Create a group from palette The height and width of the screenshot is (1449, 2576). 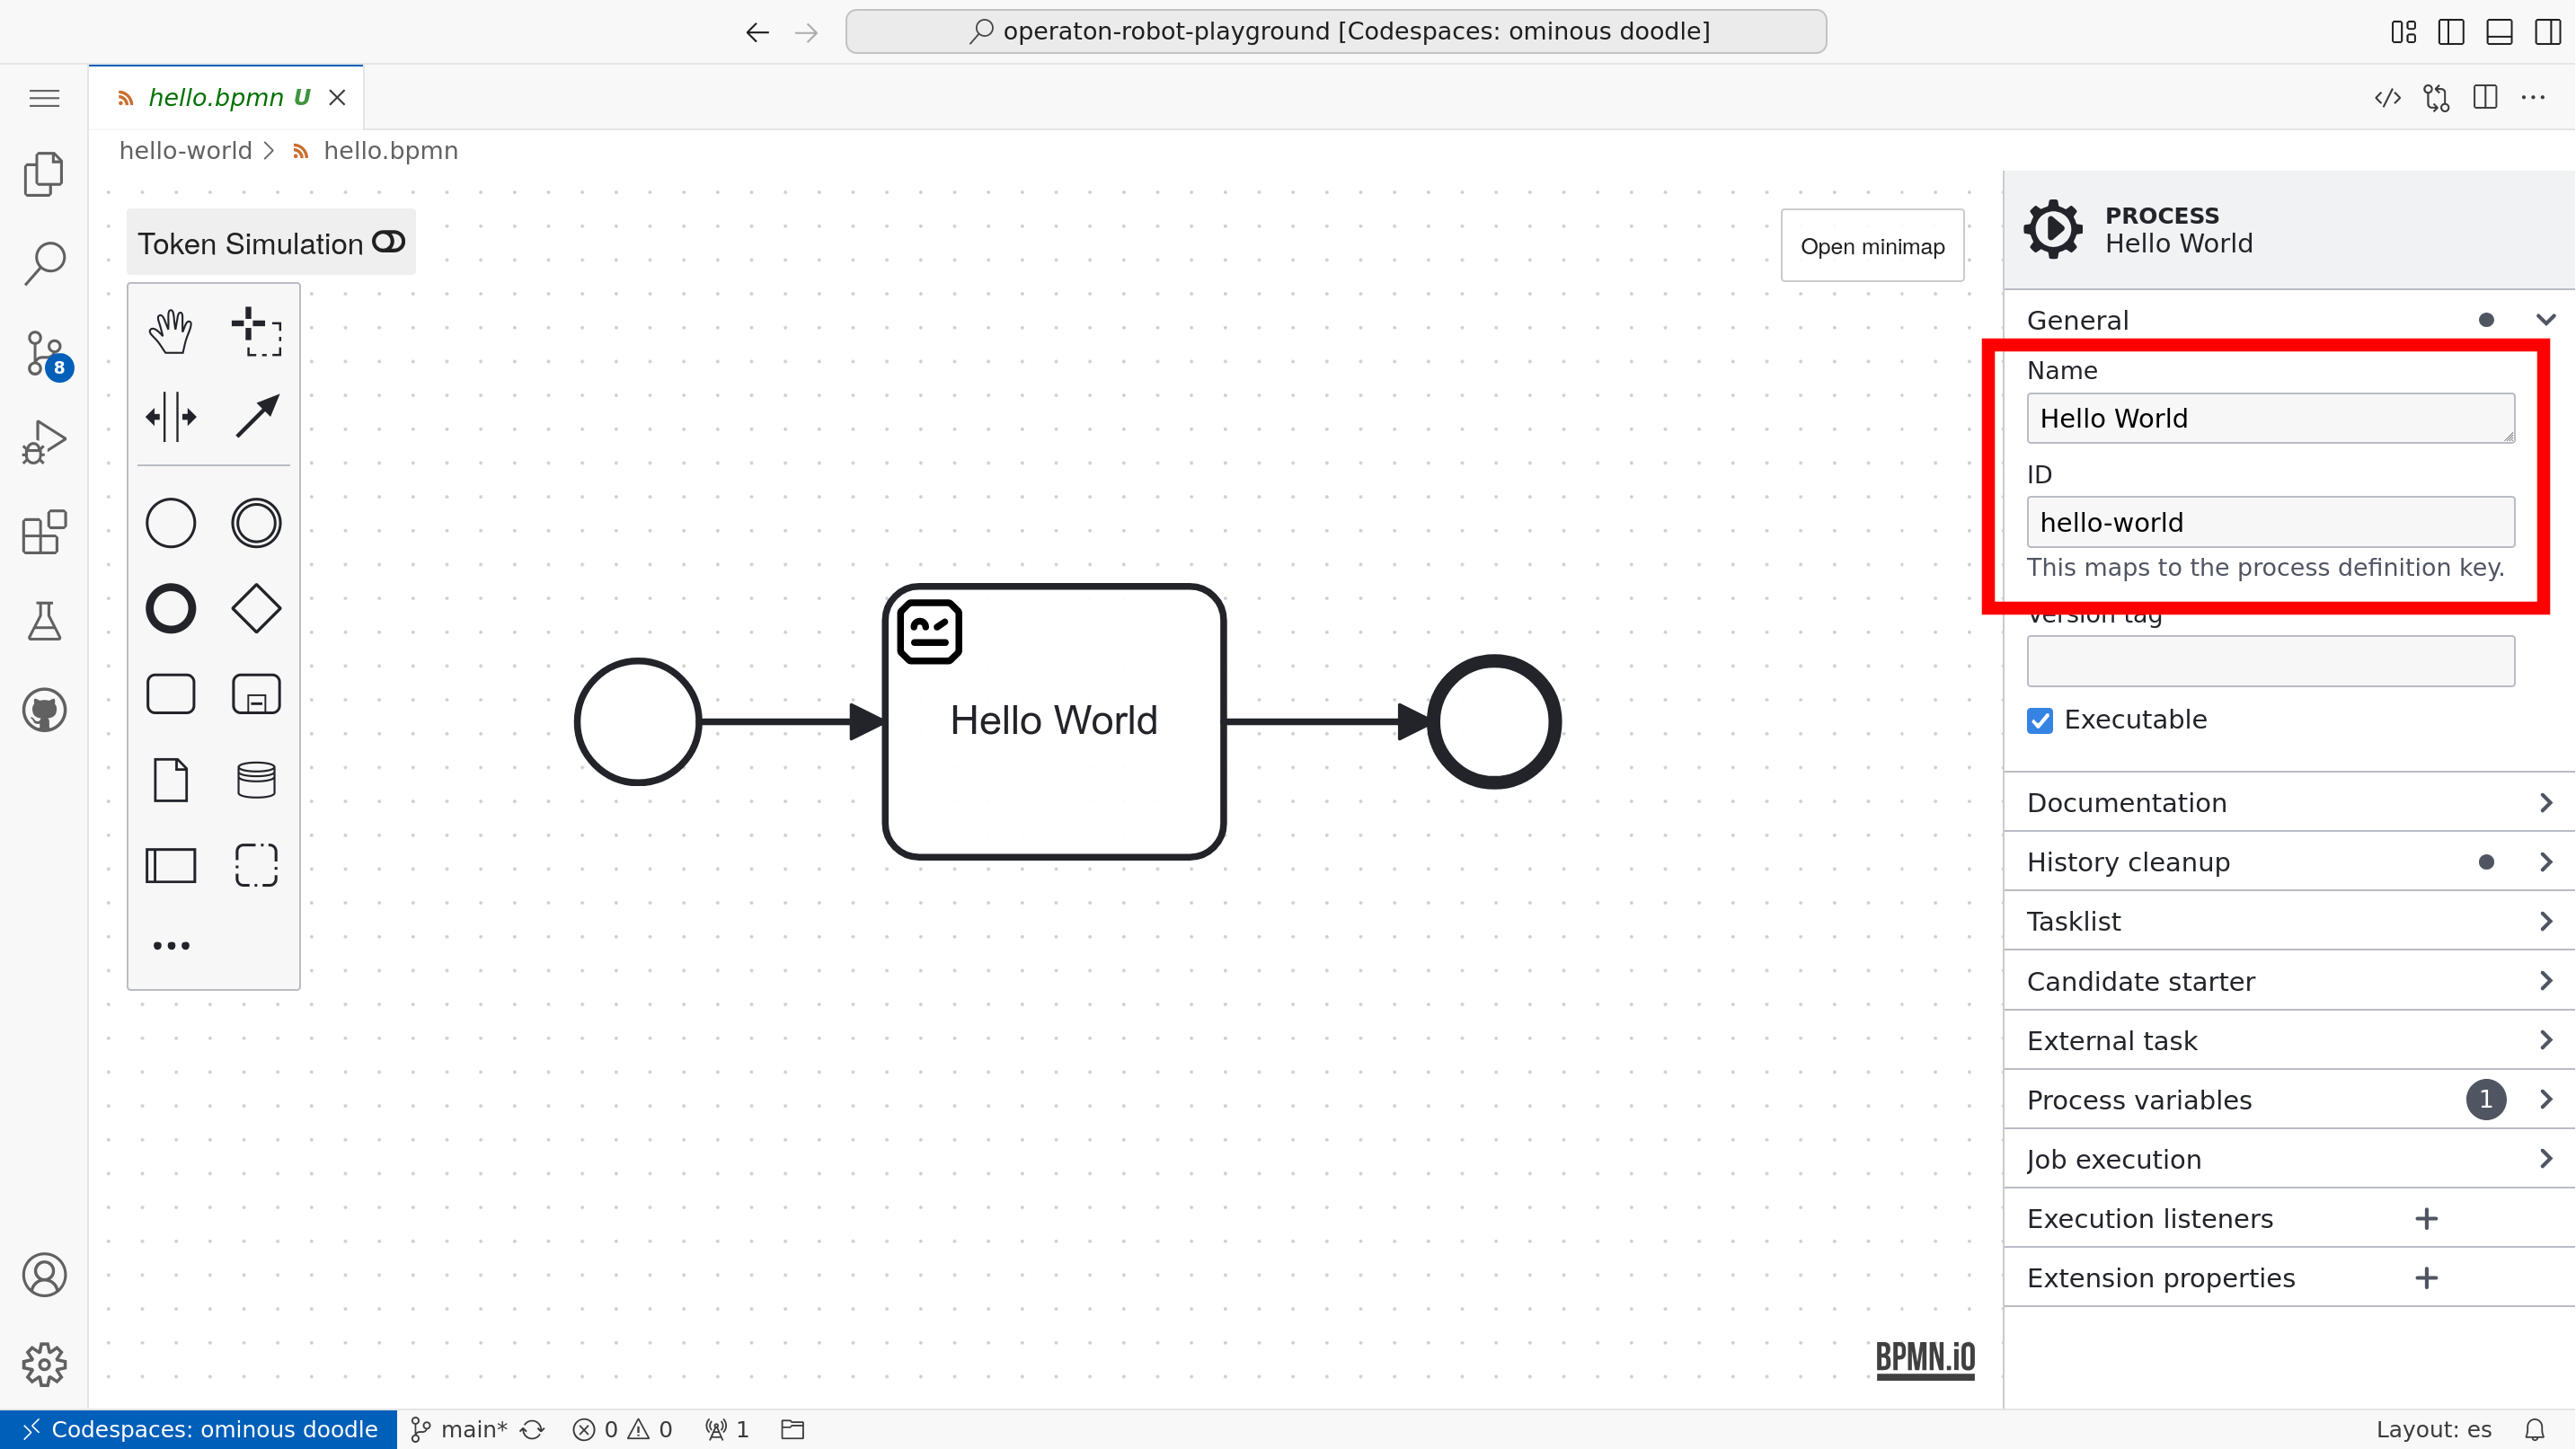[x=256, y=866]
